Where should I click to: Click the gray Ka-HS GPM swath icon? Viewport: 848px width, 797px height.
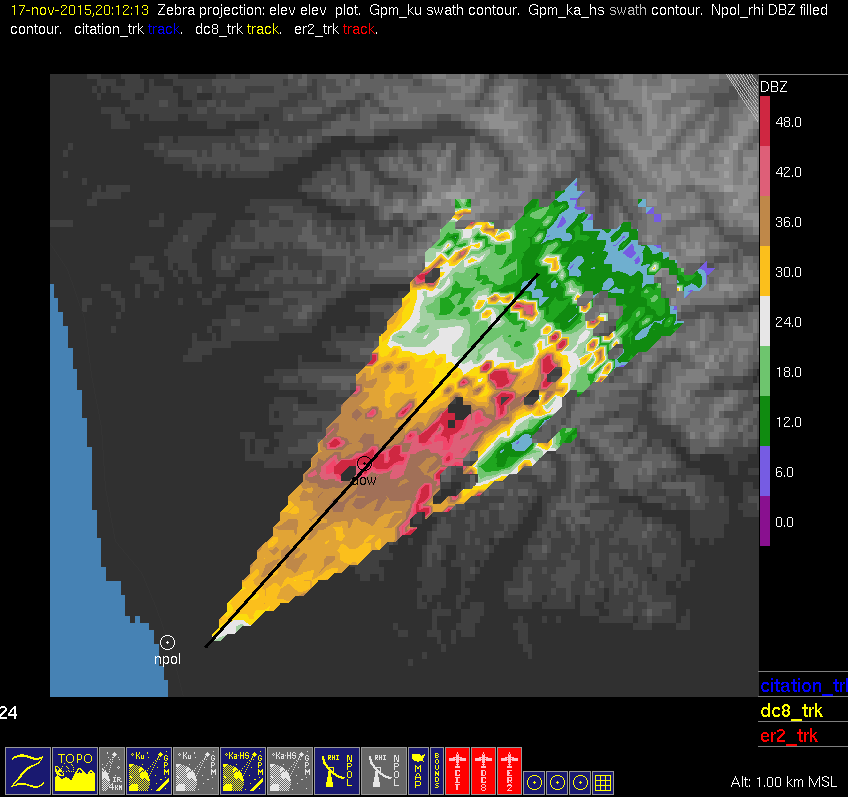290,771
